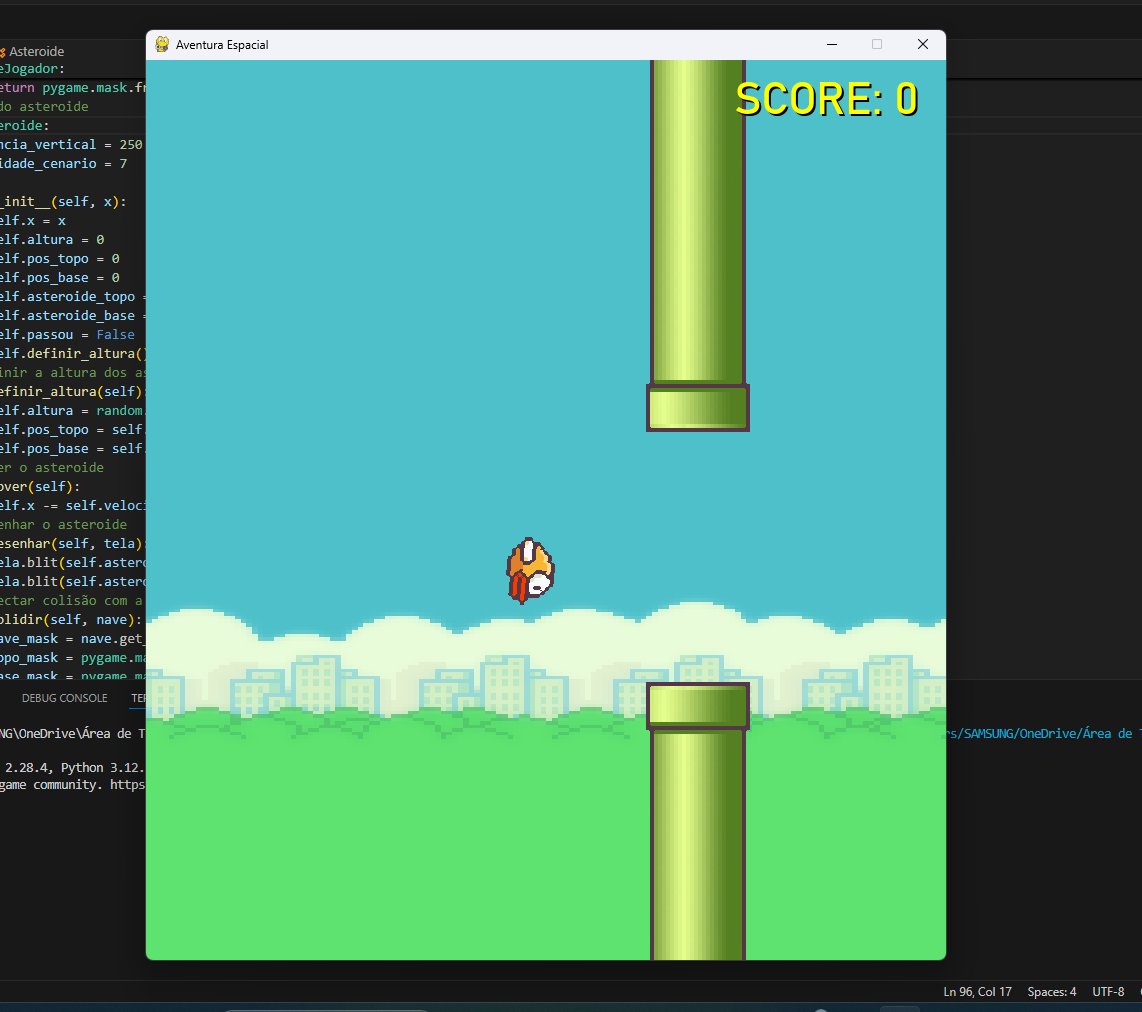Screen dimensions: 1142x1012
Task: Click the lower green pipe obstacle
Action: [698, 821]
